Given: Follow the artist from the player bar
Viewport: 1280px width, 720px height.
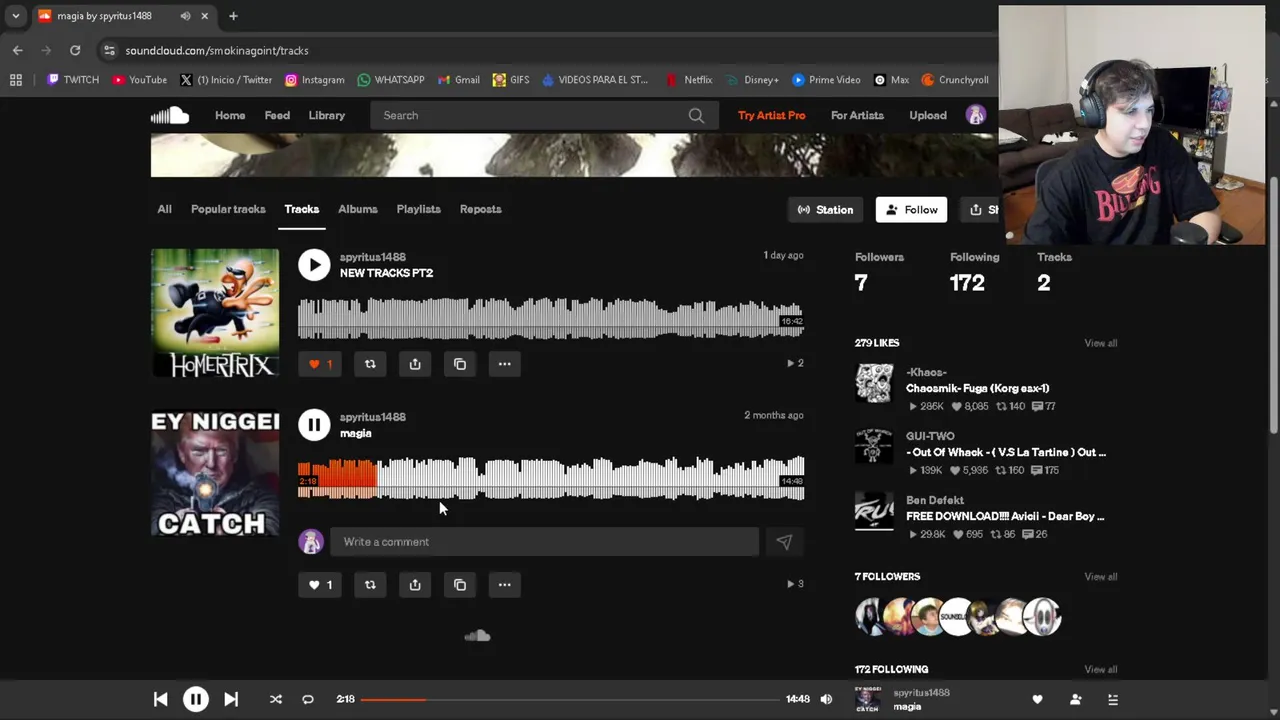Looking at the screenshot, I should point(1075,700).
